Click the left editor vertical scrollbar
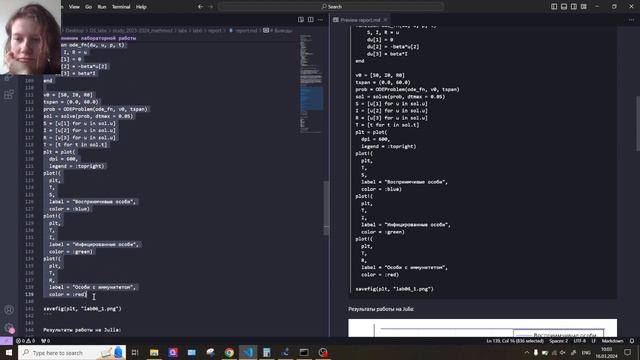This screenshot has height=360, width=640. click(326, 208)
